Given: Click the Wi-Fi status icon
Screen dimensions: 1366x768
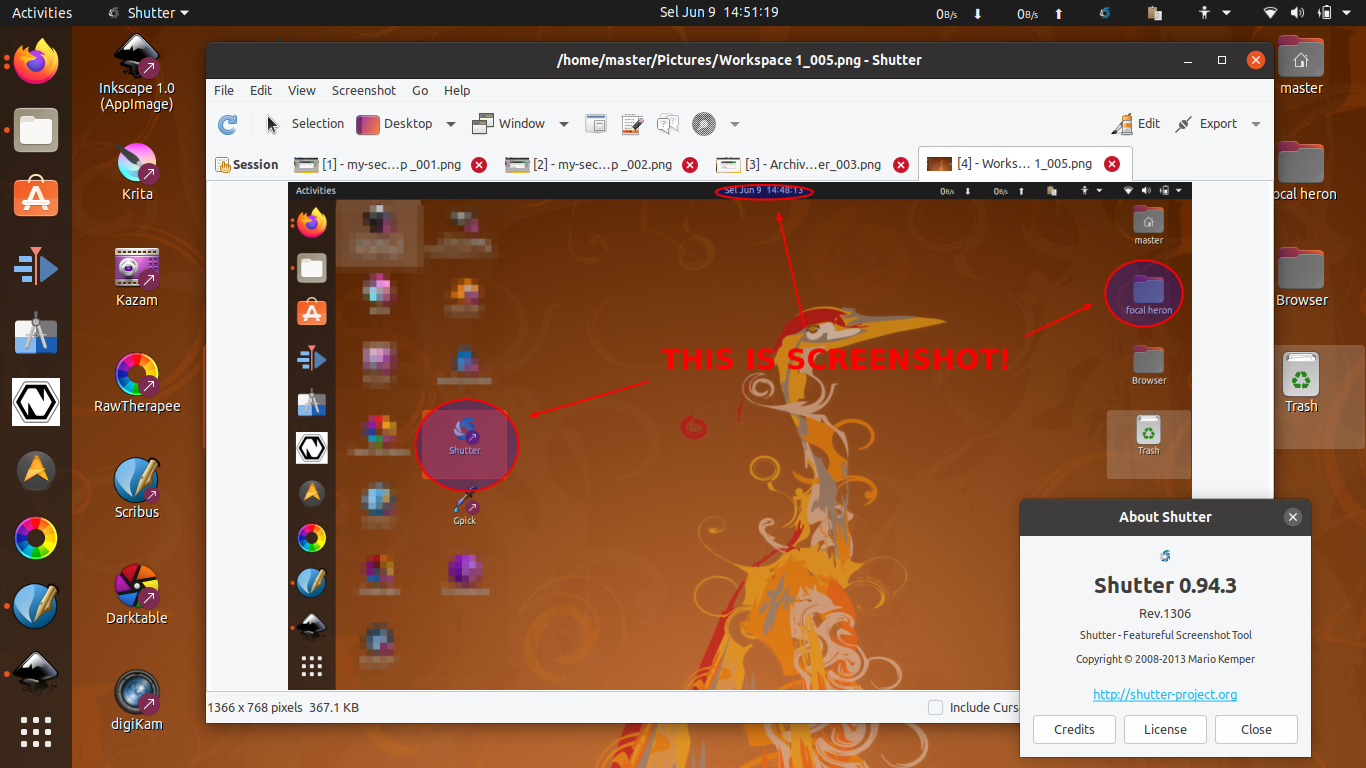Looking at the screenshot, I should 1271,13.
